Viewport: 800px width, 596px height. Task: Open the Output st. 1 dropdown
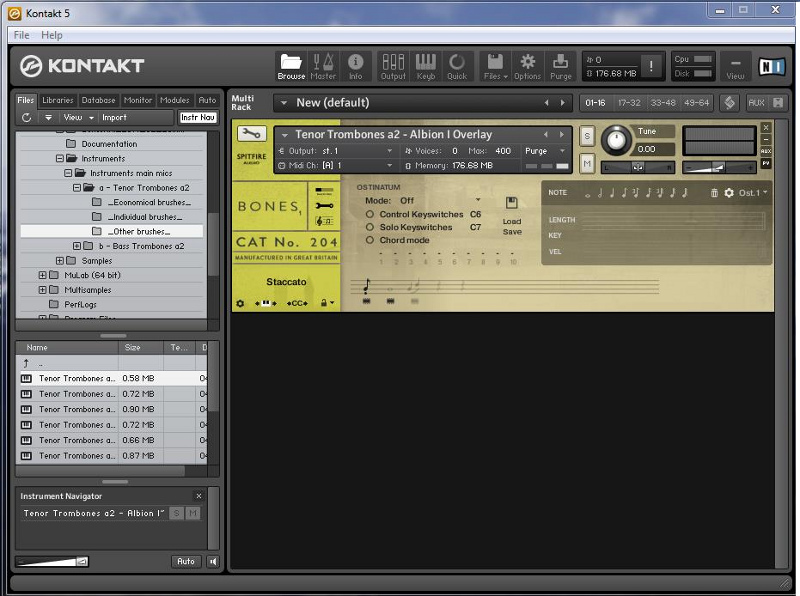tap(335, 151)
